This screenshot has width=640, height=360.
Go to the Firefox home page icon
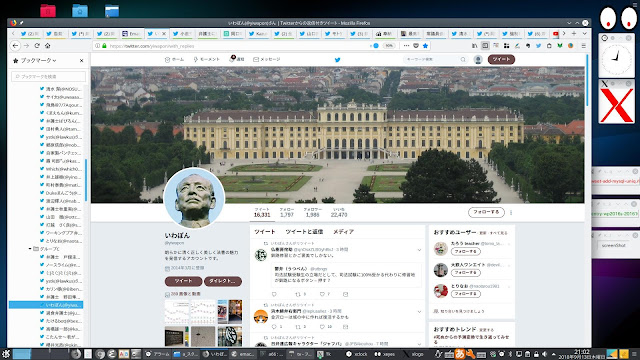[x=47, y=46]
